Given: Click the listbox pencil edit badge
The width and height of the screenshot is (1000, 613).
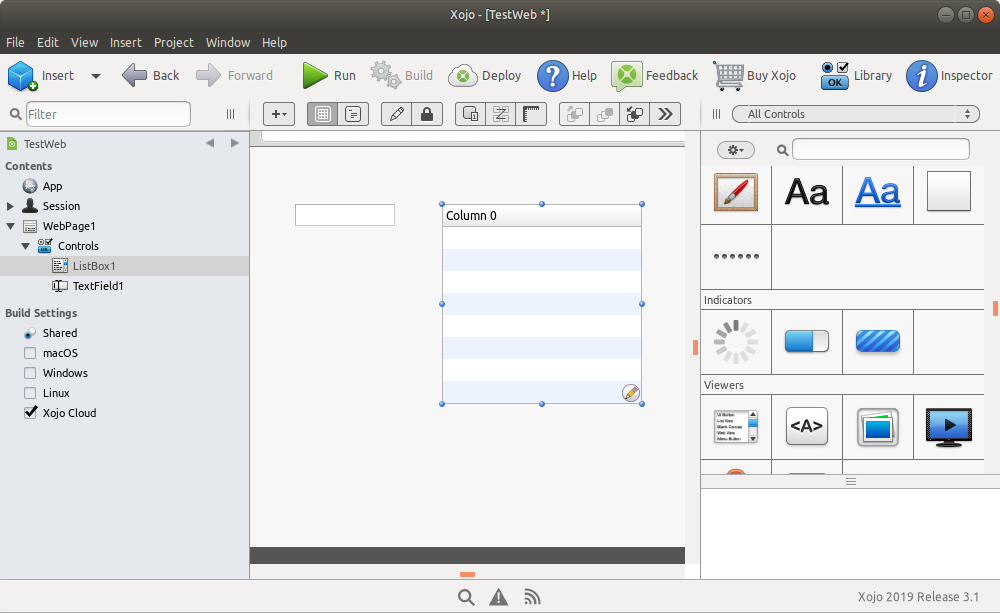Looking at the screenshot, I should tap(631, 393).
